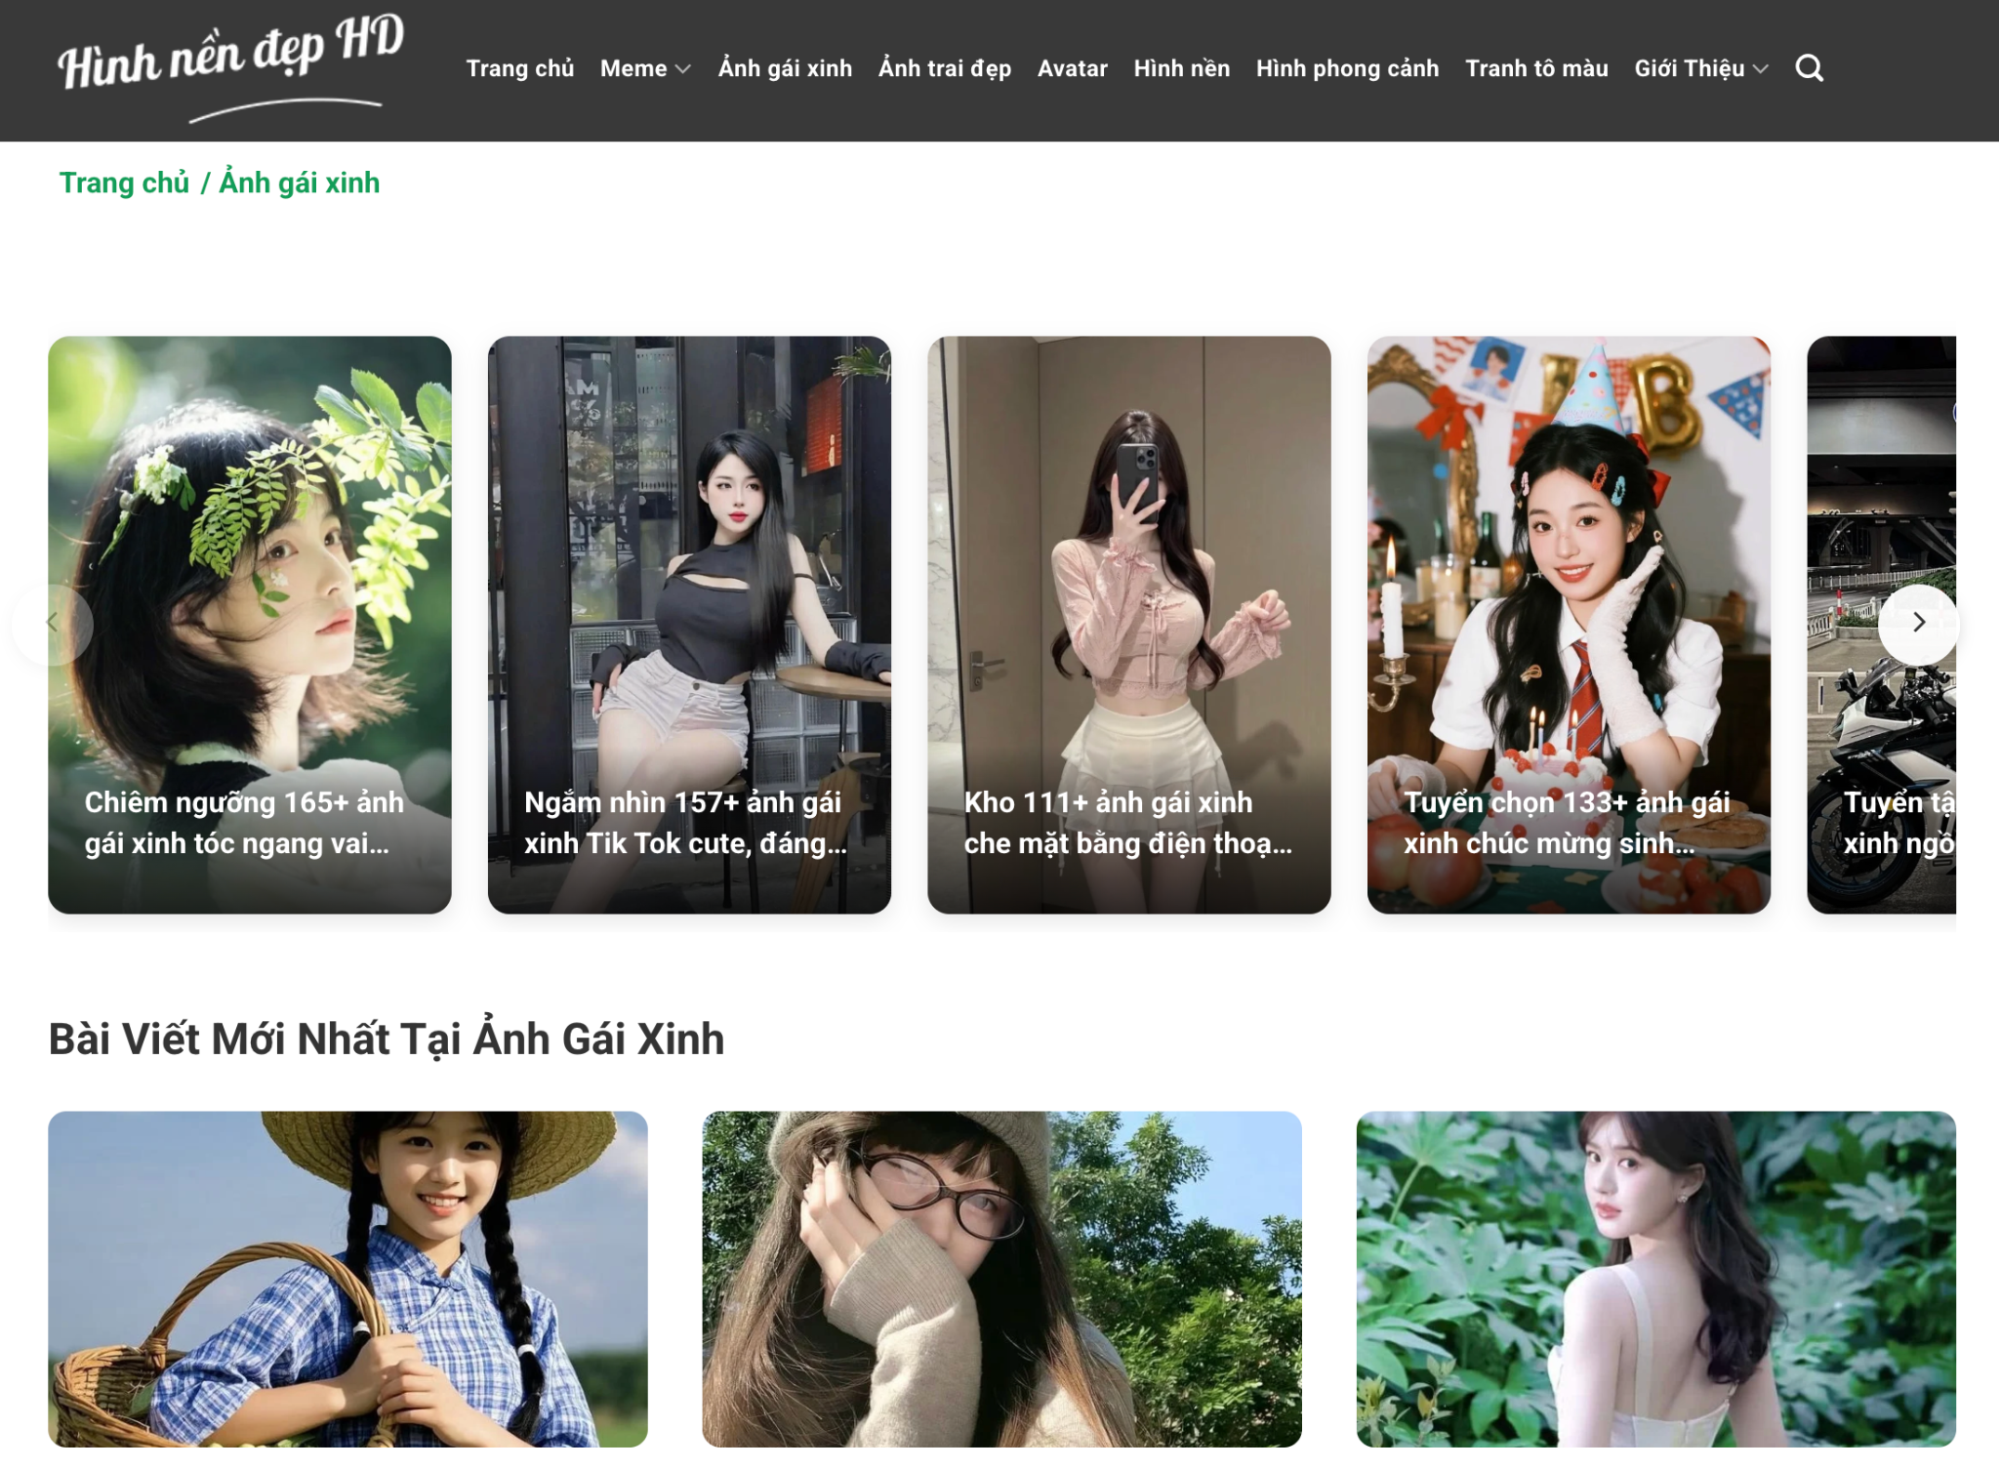
Task: Expand the Meme dropdown menu
Action: 645,69
